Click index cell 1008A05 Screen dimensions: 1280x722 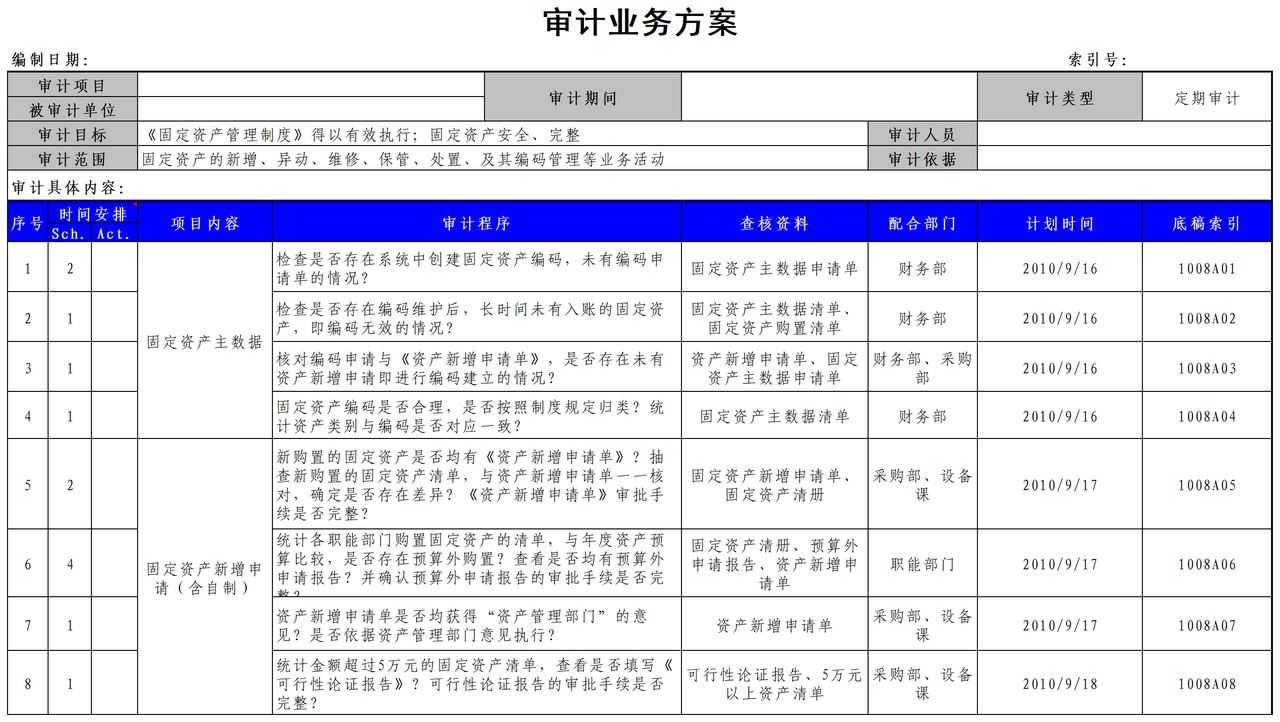[1207, 484]
